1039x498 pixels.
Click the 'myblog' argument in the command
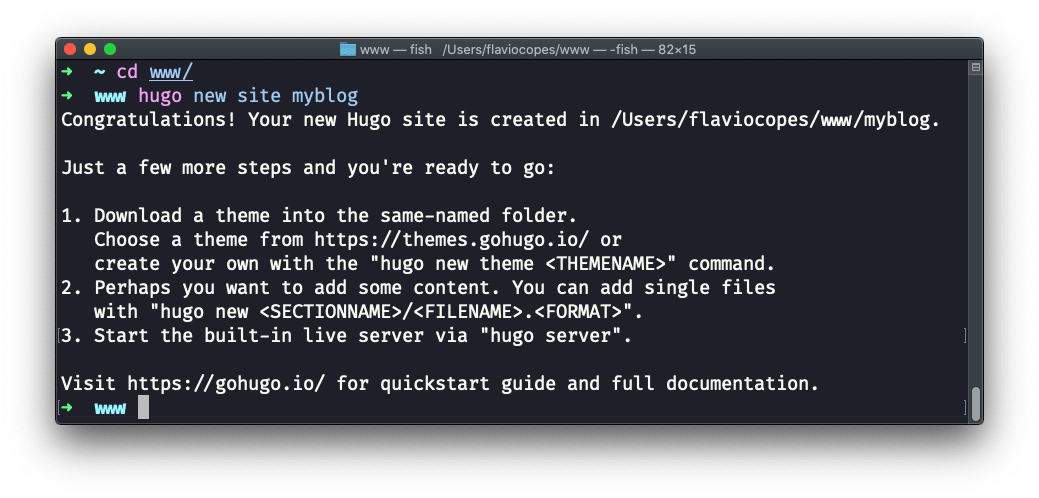coord(325,96)
